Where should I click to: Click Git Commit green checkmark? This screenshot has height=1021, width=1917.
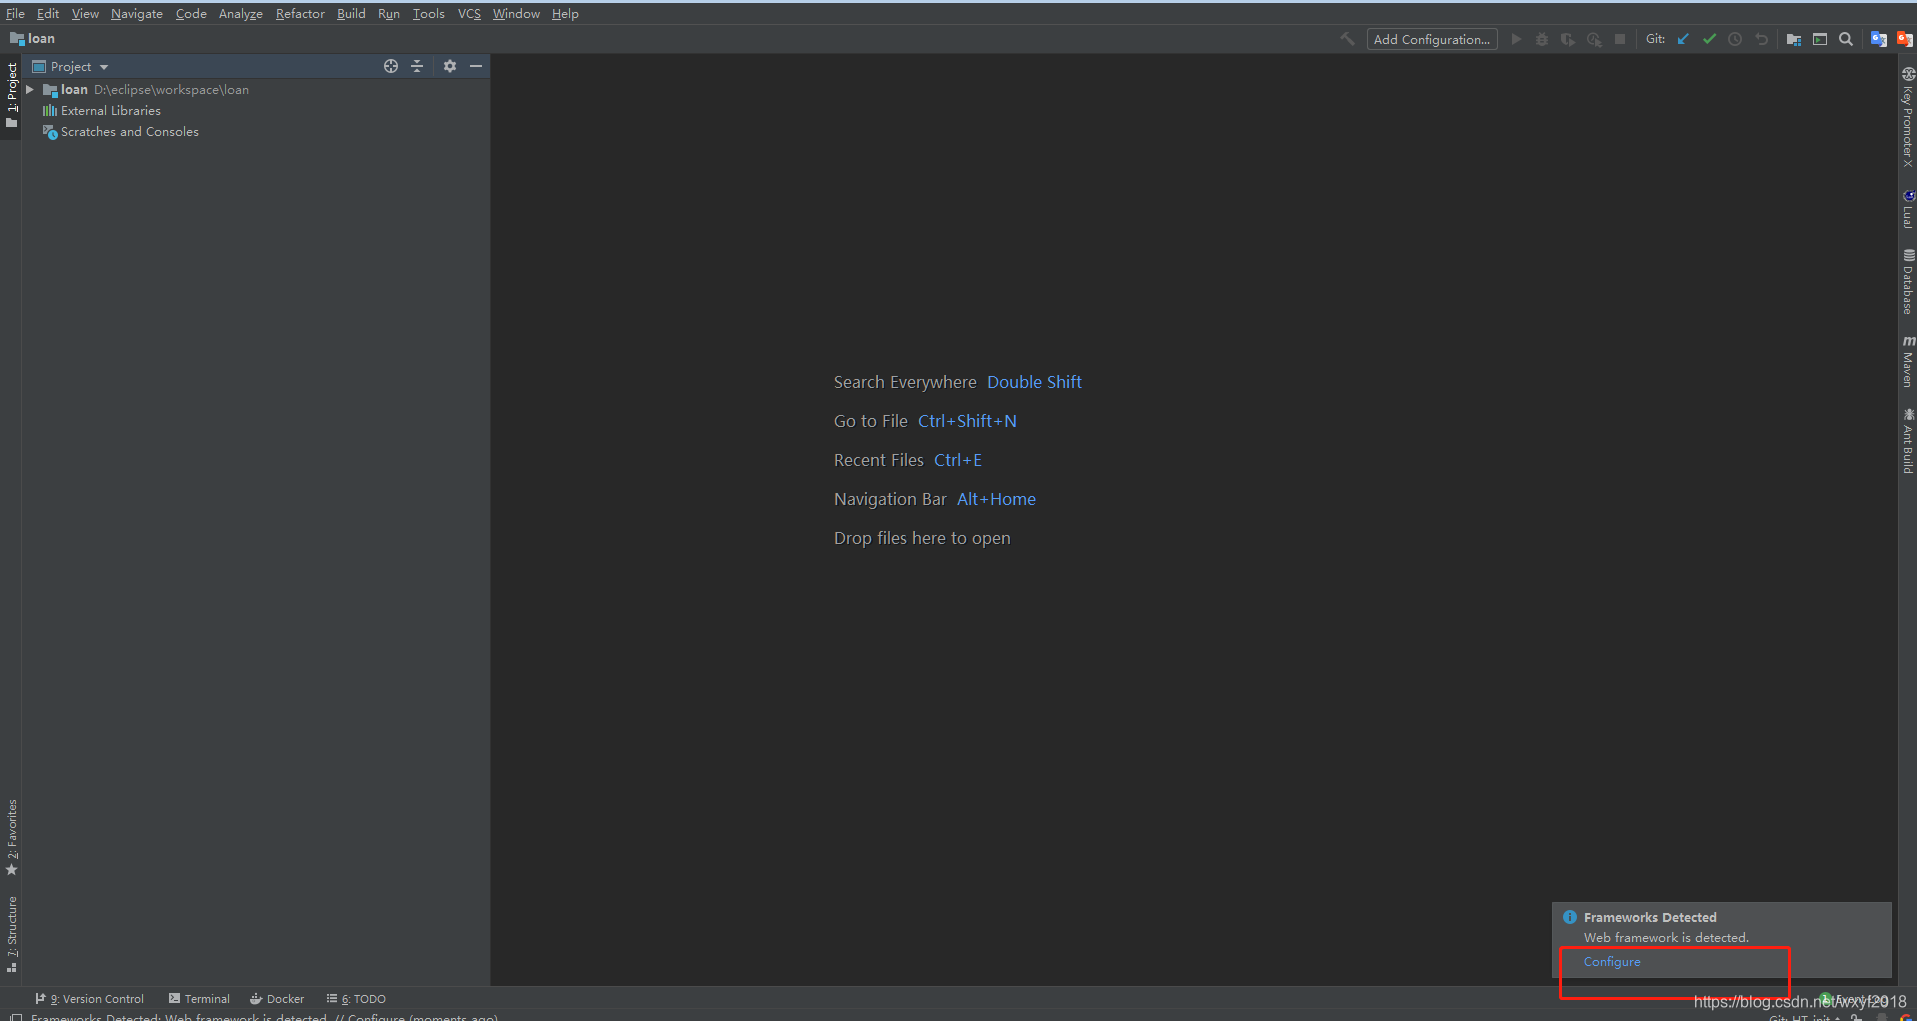(1709, 39)
